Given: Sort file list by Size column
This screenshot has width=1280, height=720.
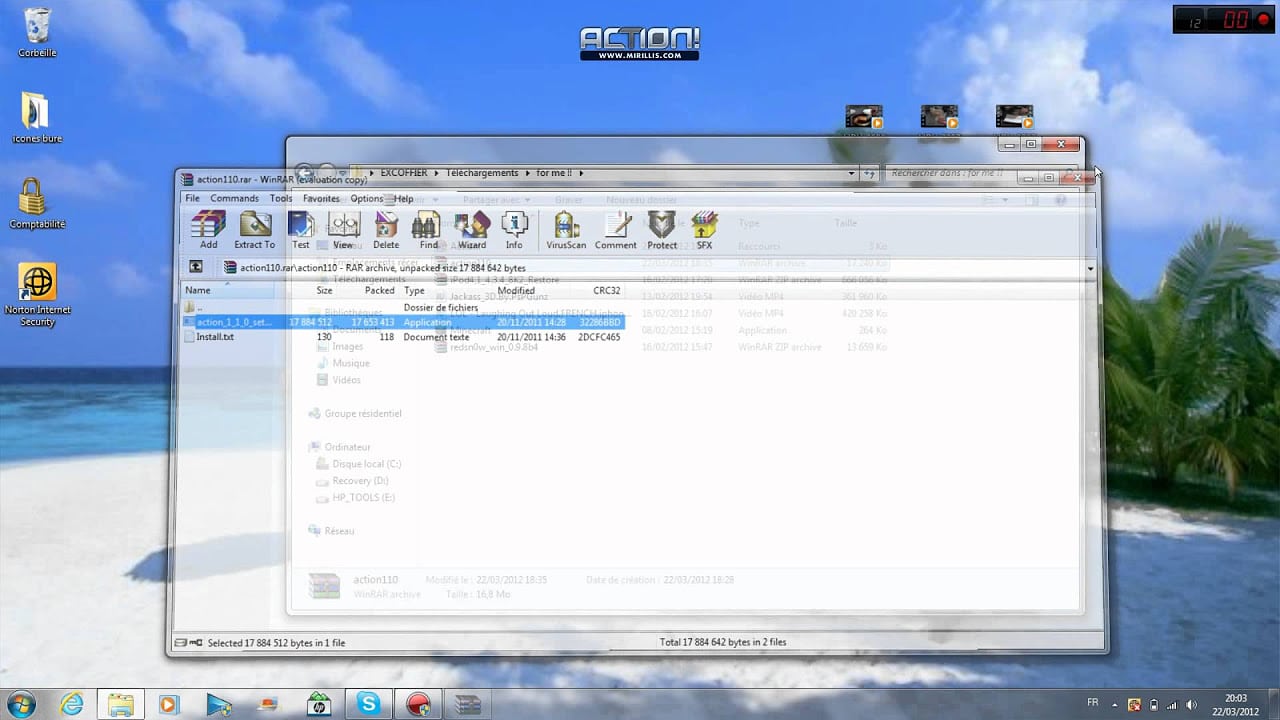Looking at the screenshot, I should 324,290.
